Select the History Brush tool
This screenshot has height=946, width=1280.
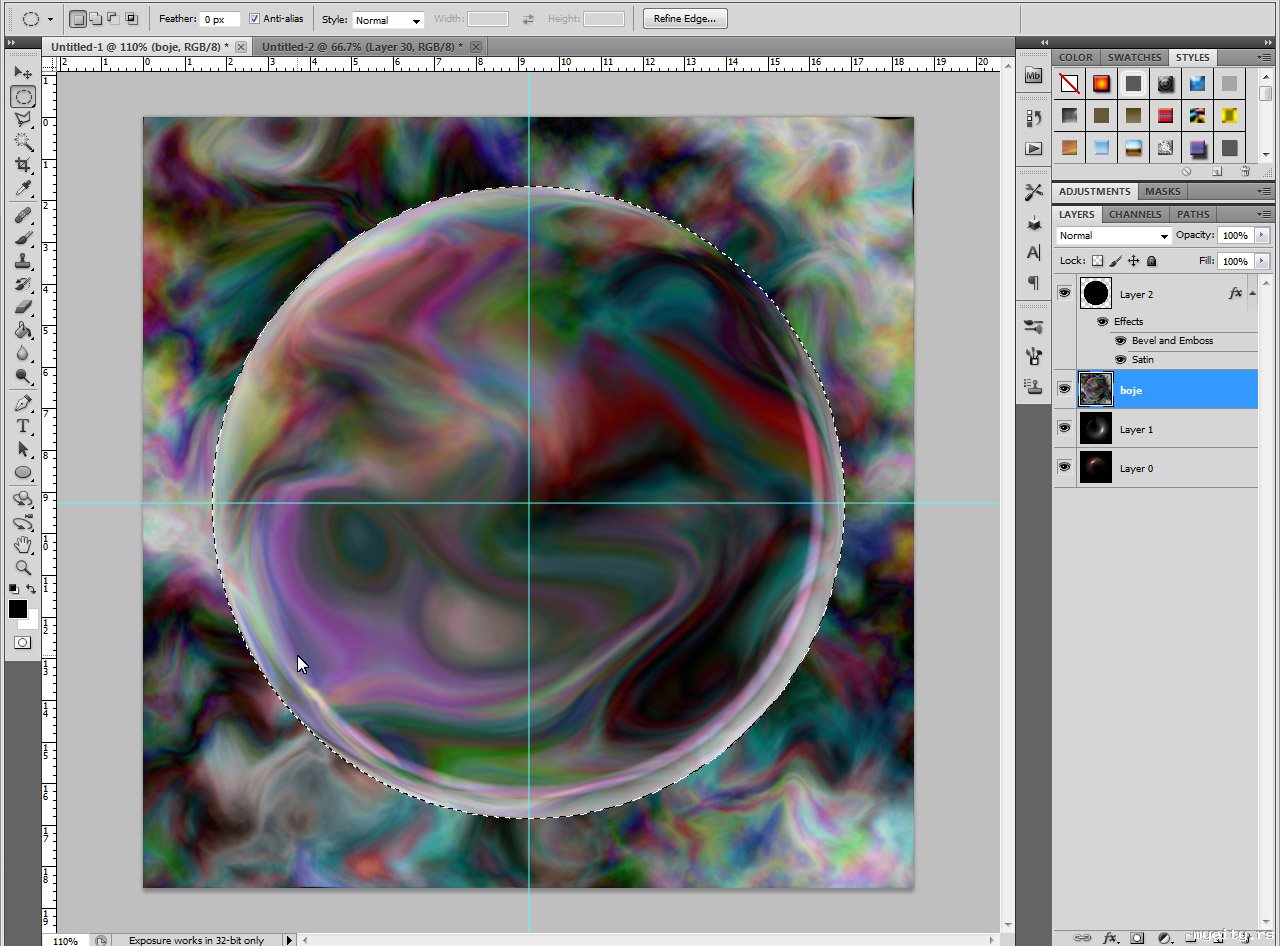[x=23, y=284]
